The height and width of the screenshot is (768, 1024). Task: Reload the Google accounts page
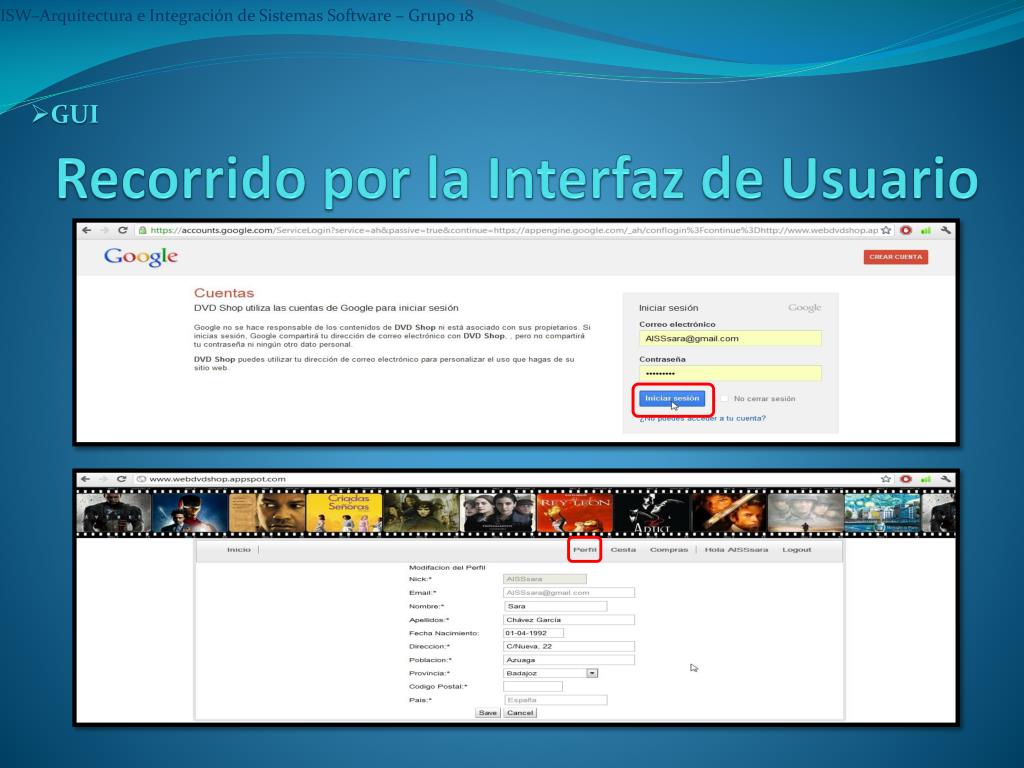pyautogui.click(x=122, y=230)
